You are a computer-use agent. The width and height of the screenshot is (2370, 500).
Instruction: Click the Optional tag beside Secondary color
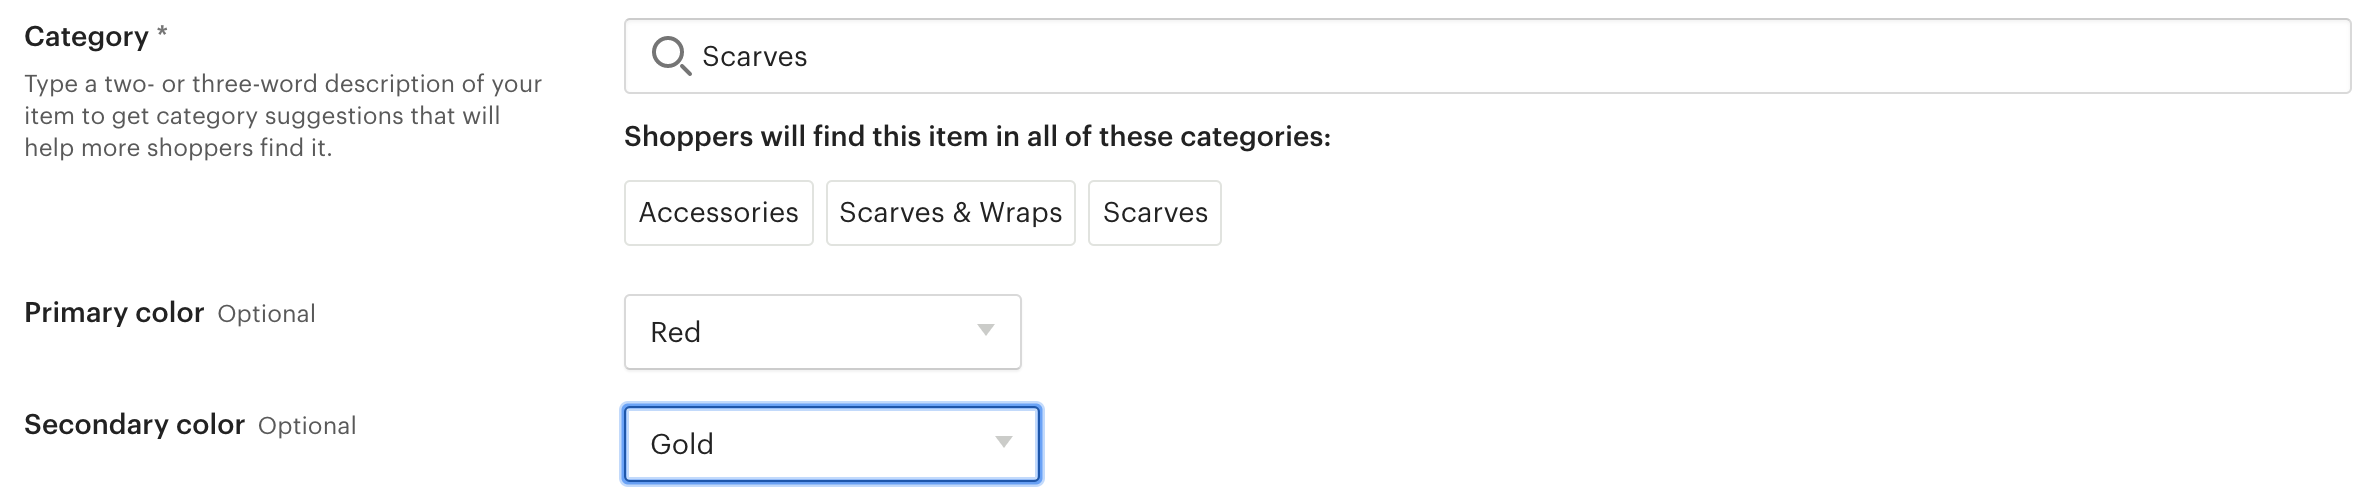pyautogui.click(x=307, y=426)
